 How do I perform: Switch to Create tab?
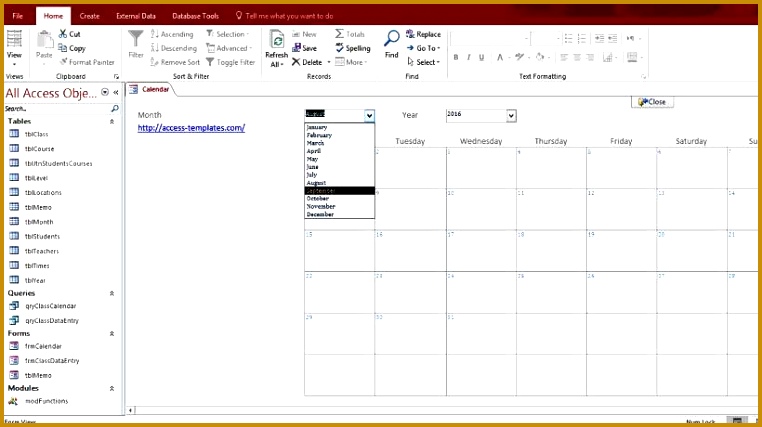pyautogui.click(x=89, y=16)
